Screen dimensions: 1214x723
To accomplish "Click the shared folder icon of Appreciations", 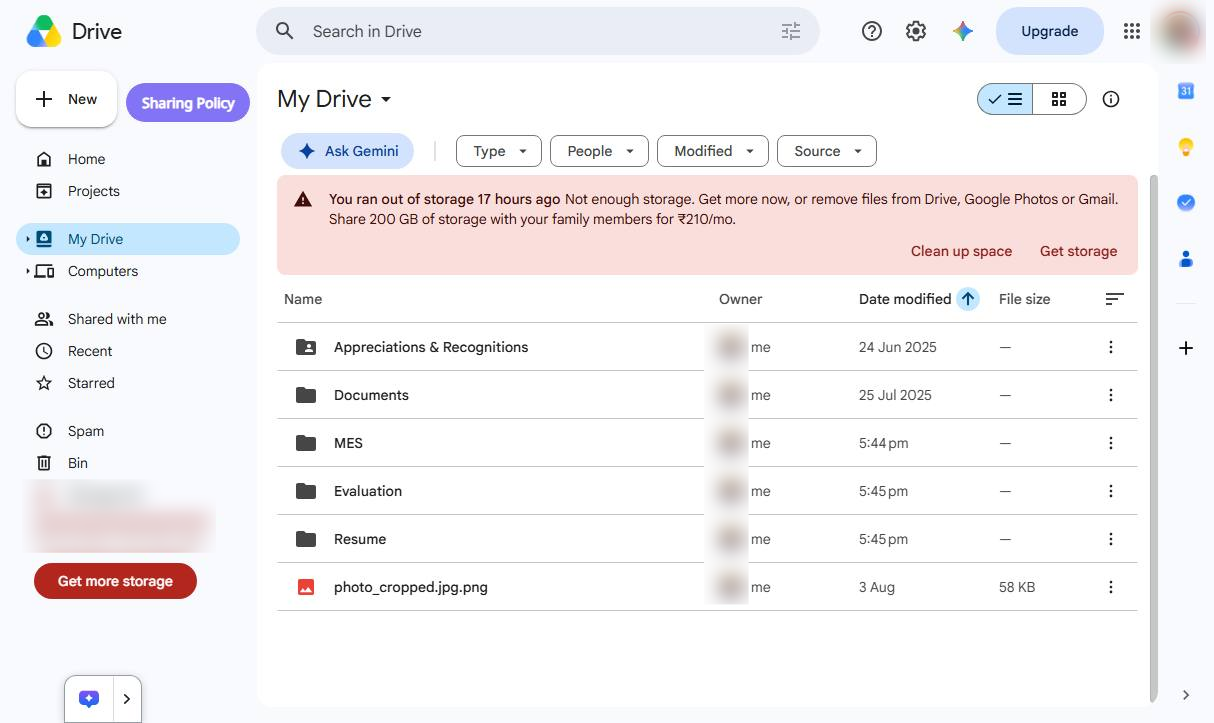I will [x=306, y=347].
